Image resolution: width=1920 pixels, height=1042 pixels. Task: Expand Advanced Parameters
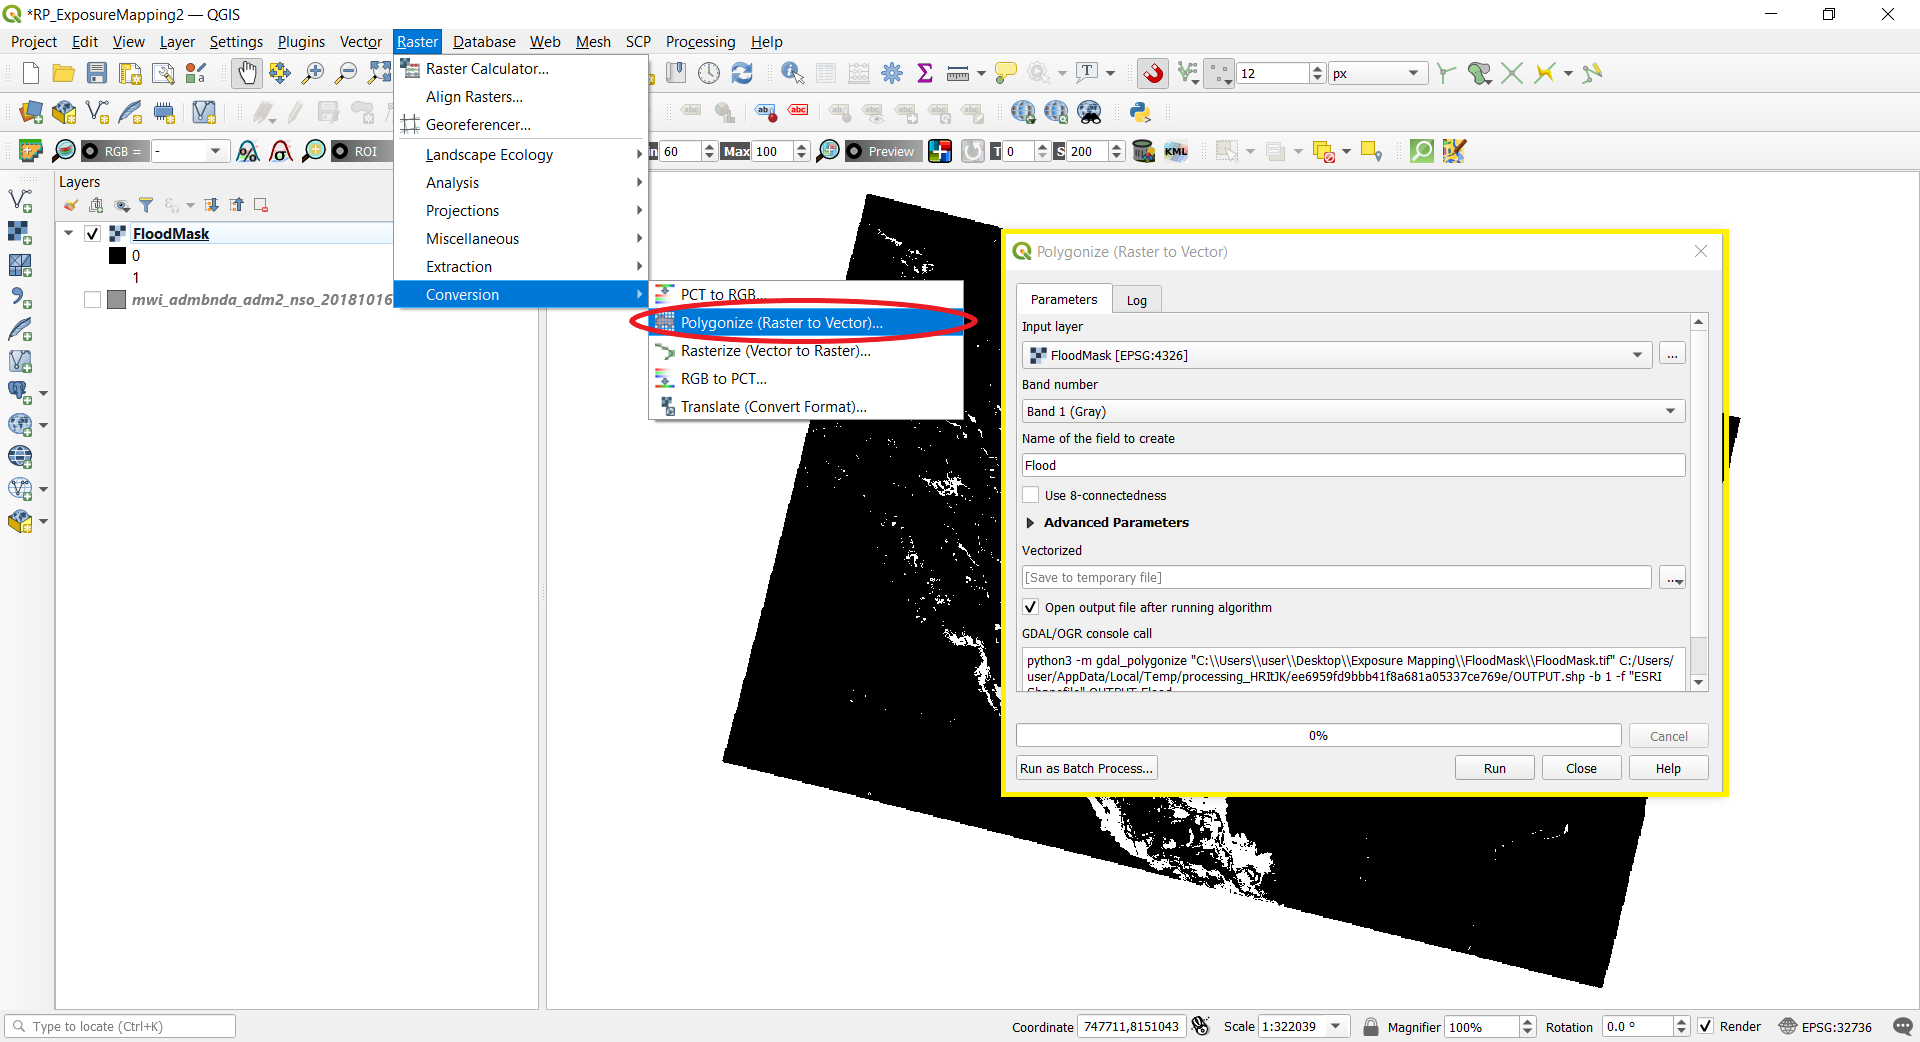1031,522
